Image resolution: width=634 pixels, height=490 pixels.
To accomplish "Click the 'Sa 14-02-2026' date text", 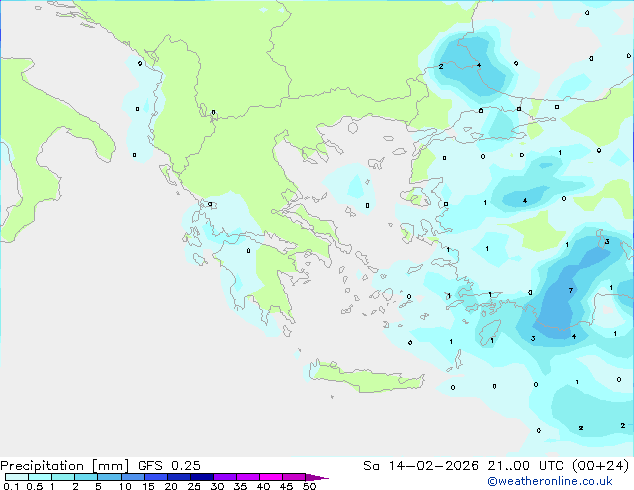I will click(x=421, y=466).
